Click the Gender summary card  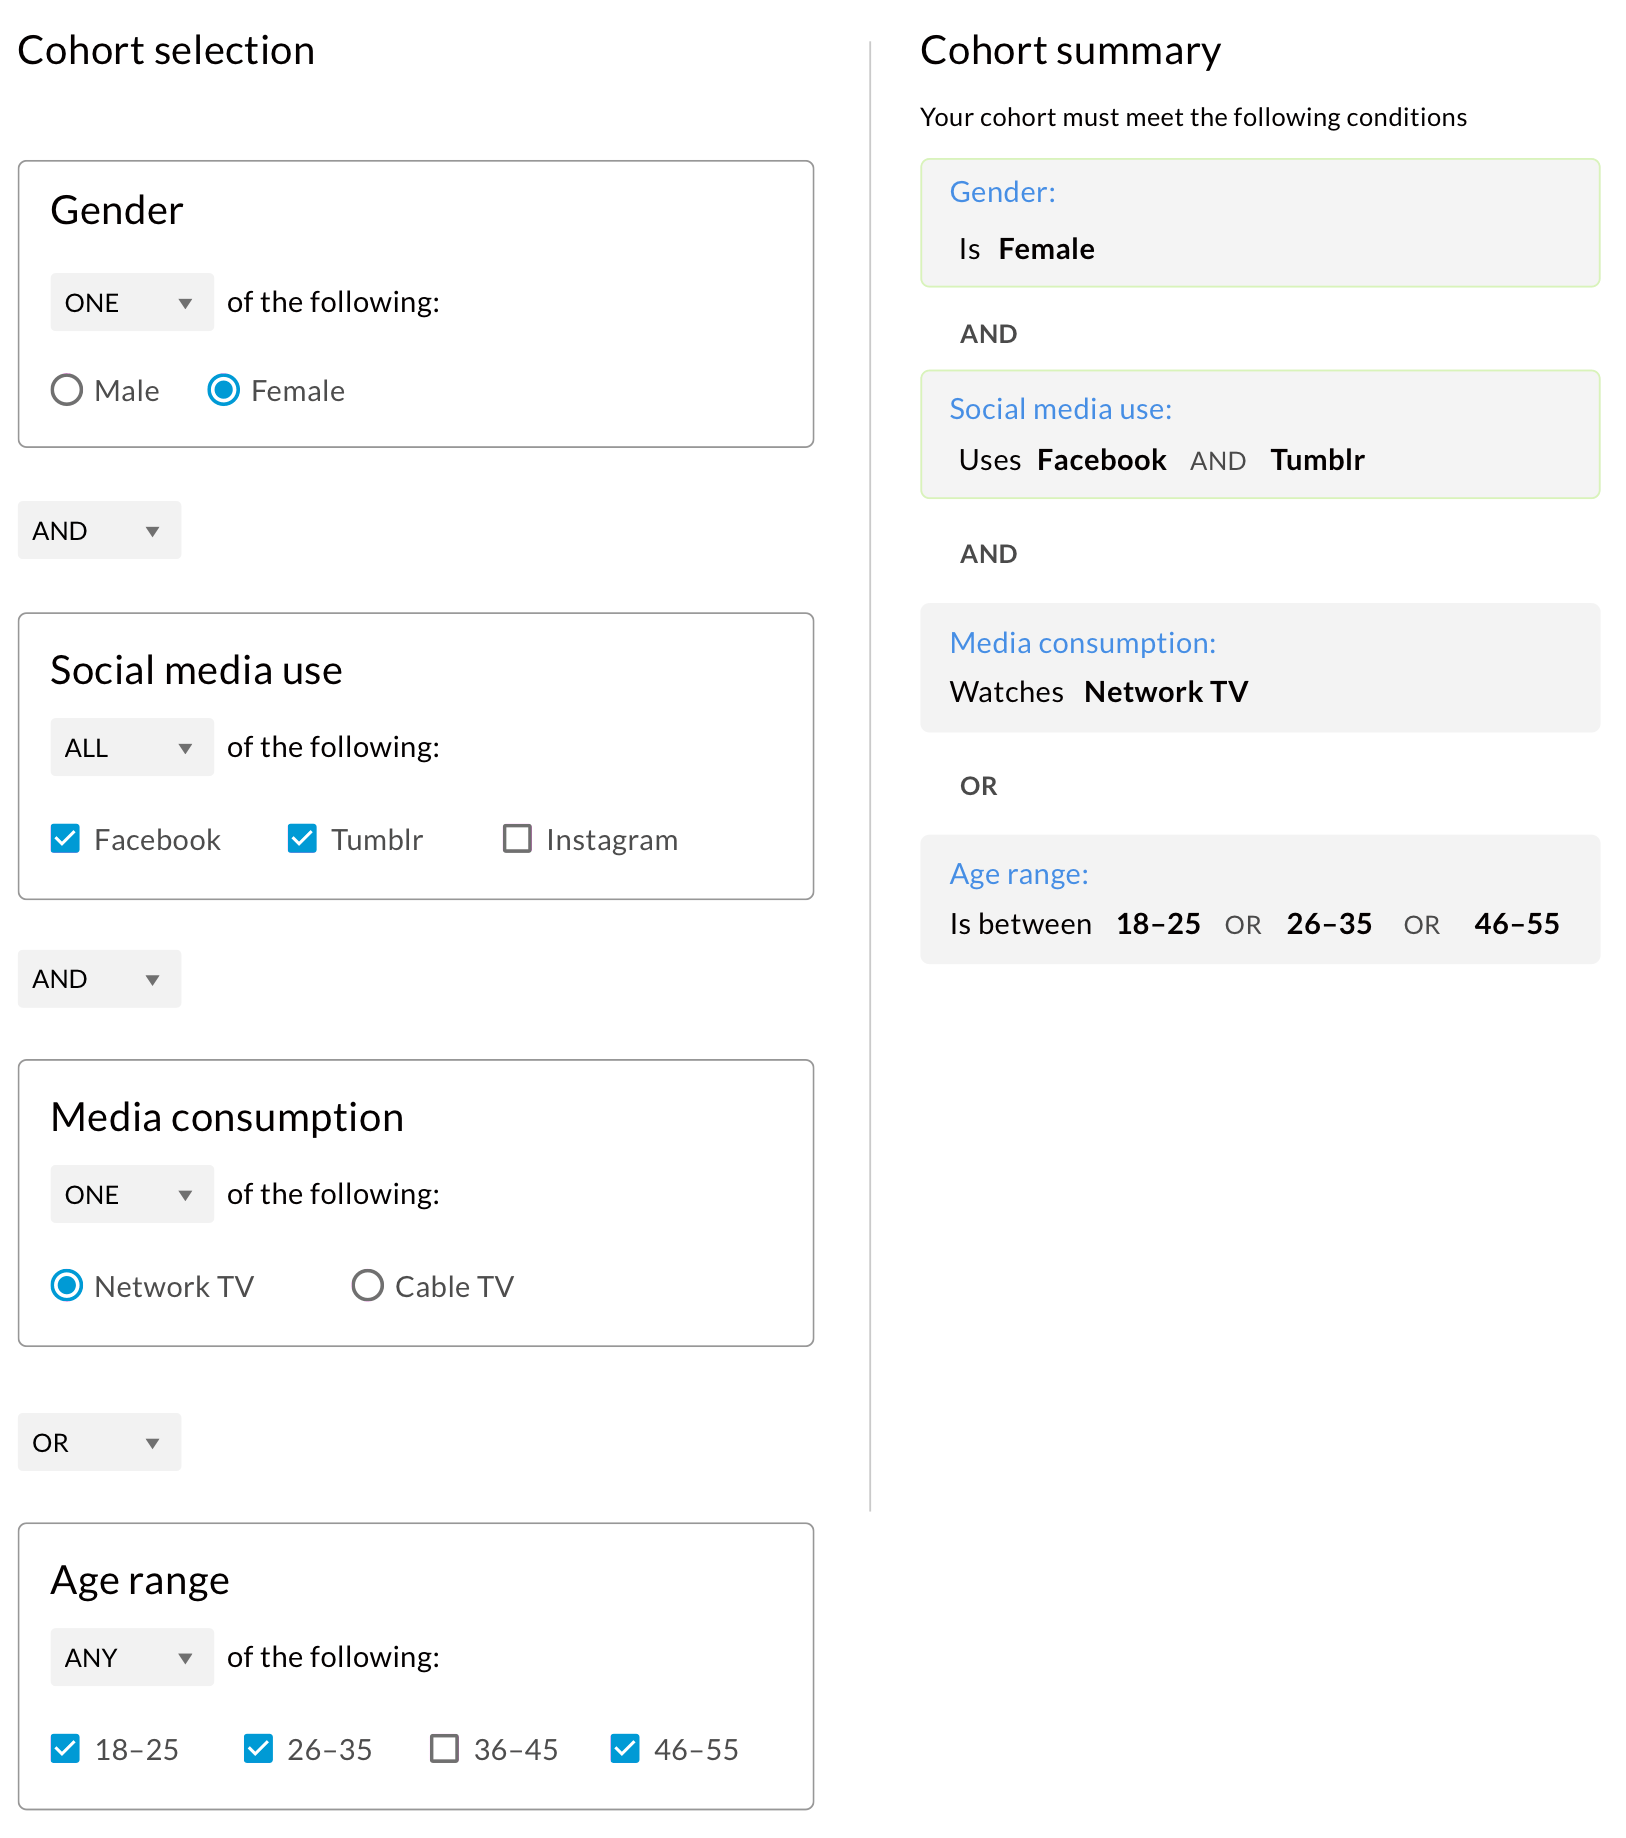(1259, 223)
